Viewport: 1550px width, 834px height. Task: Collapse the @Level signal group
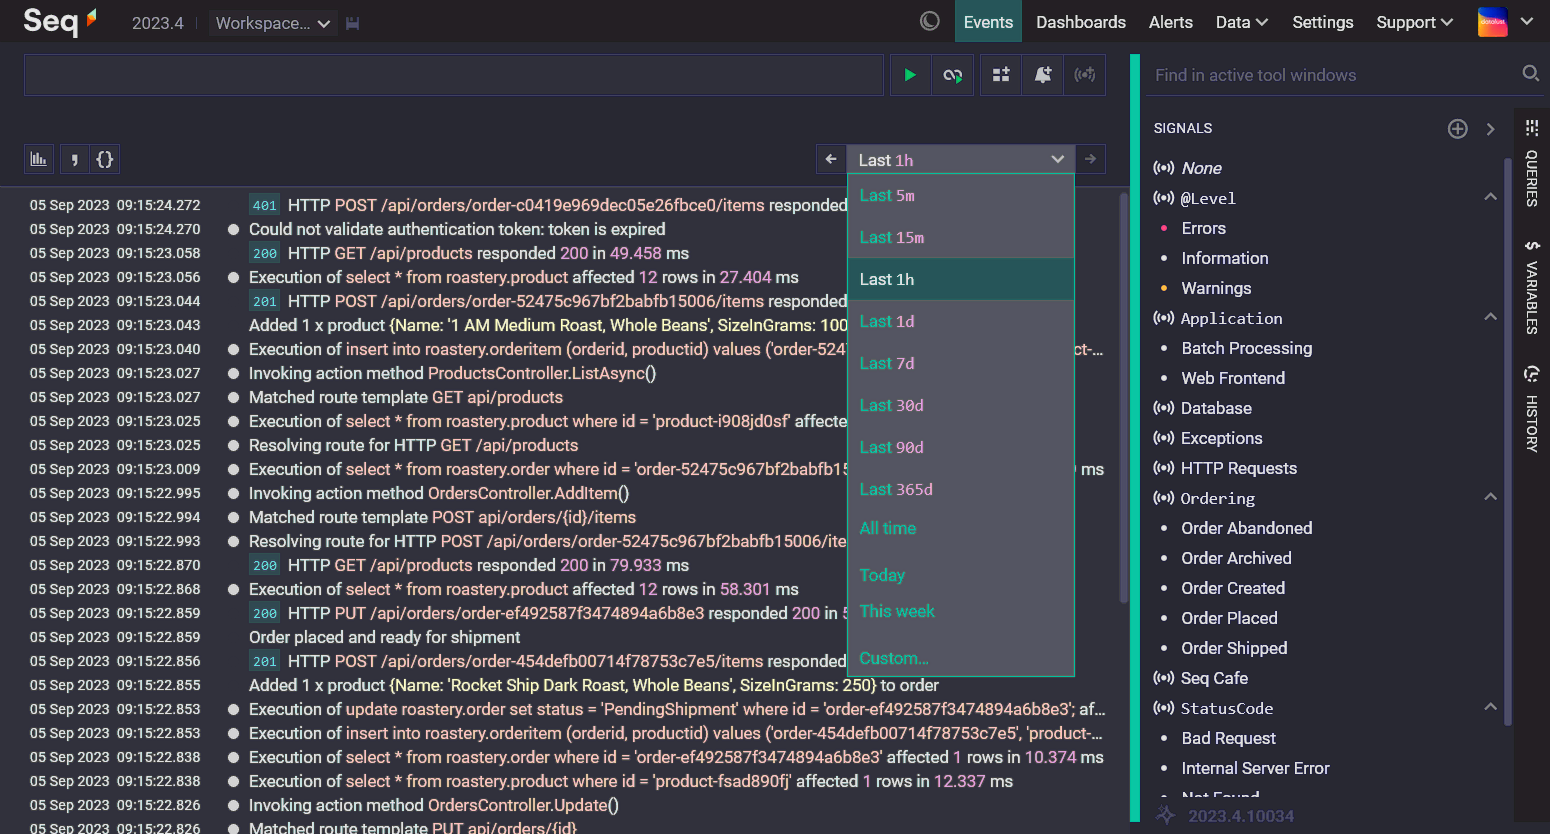(x=1490, y=197)
